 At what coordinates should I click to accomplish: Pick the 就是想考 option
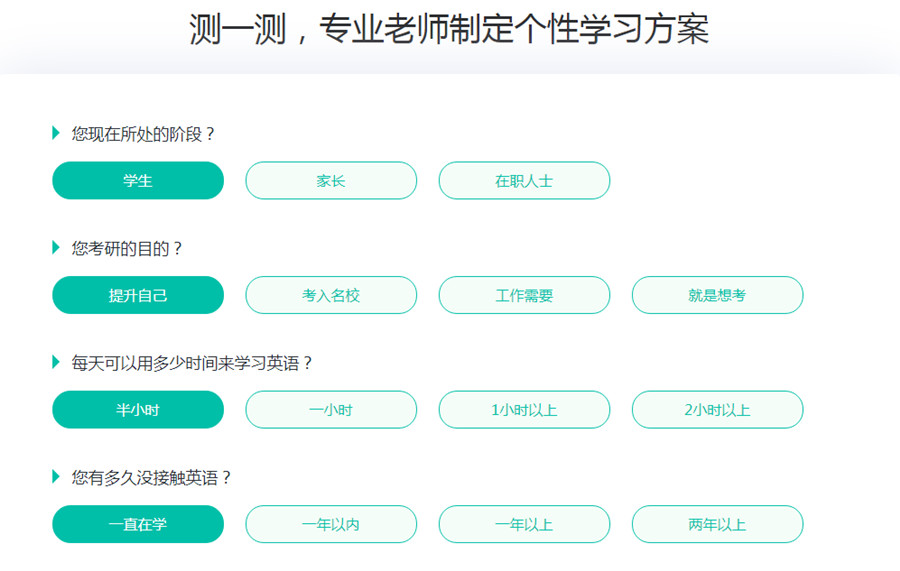point(717,295)
